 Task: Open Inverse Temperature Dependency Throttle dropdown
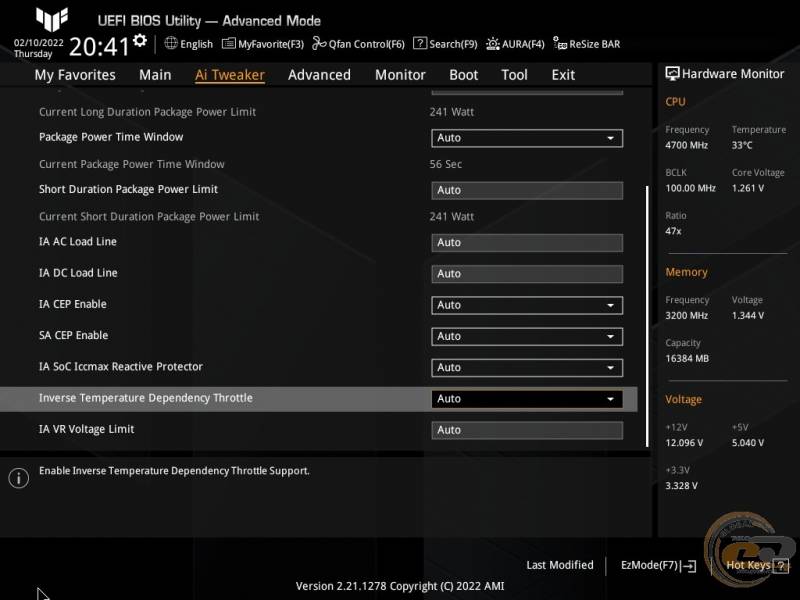pyautogui.click(x=527, y=399)
